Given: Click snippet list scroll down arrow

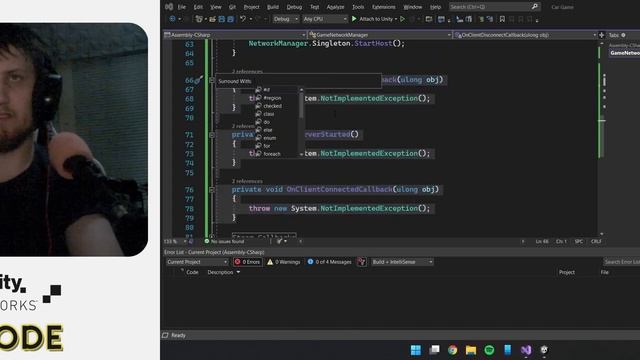Looking at the screenshot, I should (302, 154).
